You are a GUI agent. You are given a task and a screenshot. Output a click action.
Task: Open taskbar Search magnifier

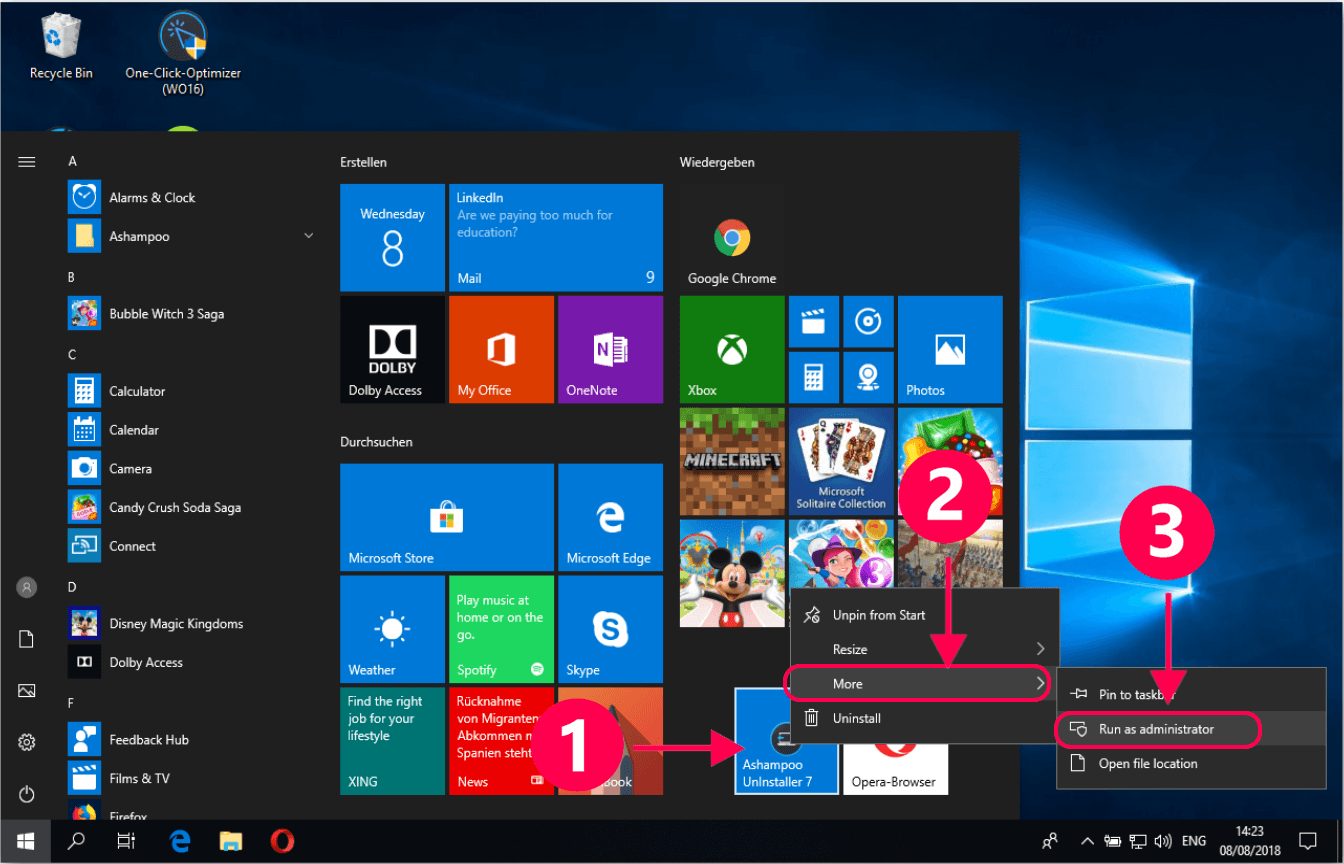click(x=76, y=841)
